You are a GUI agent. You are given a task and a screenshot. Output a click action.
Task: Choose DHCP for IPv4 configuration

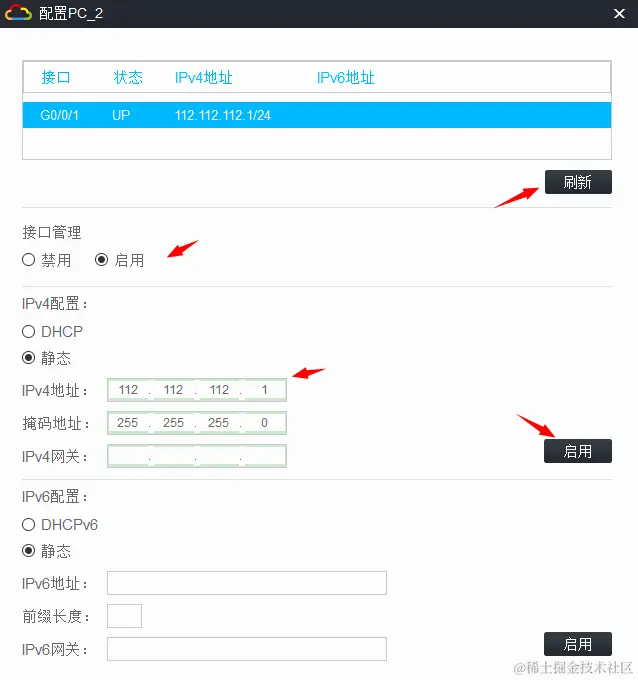(29, 331)
